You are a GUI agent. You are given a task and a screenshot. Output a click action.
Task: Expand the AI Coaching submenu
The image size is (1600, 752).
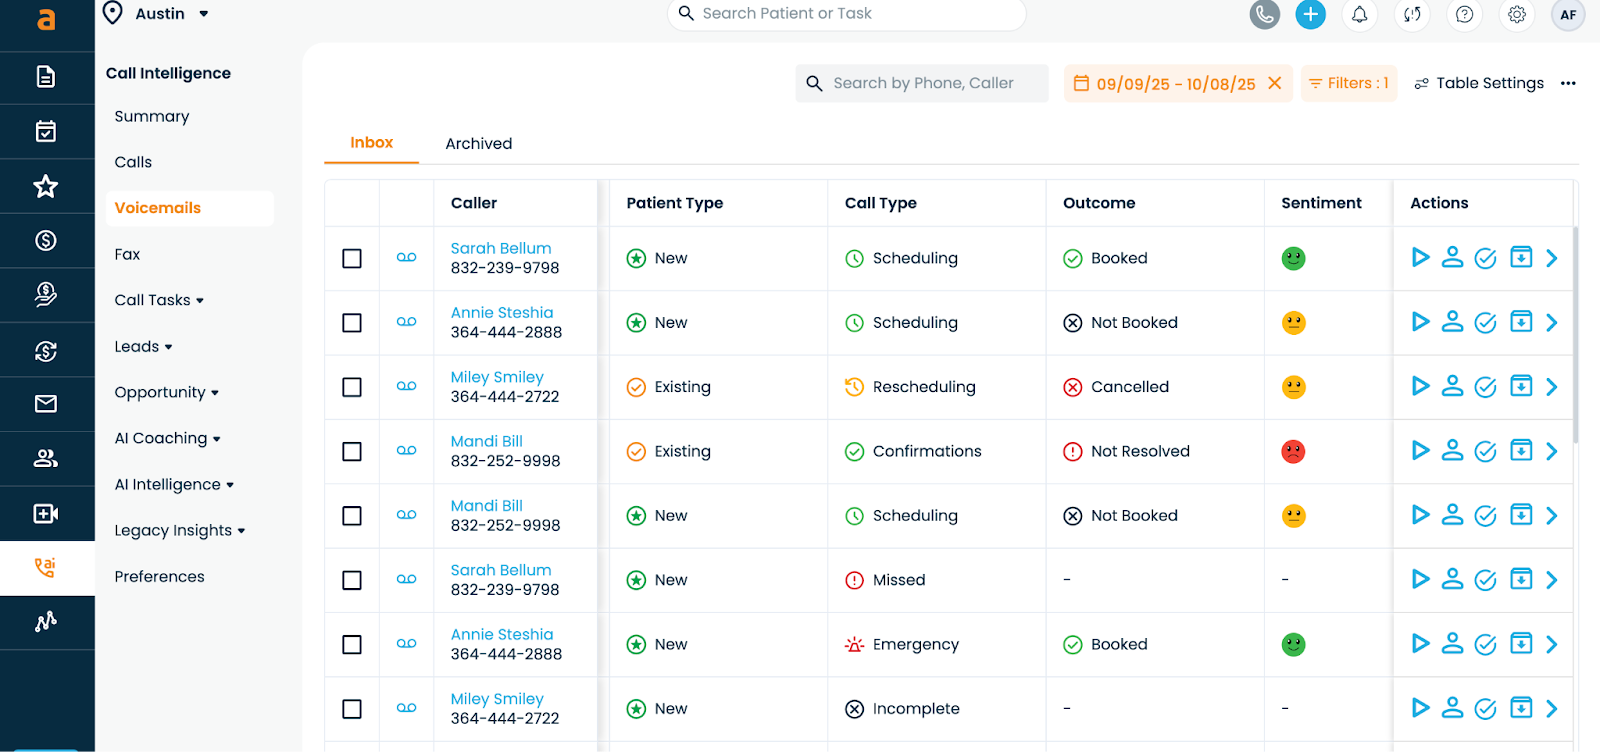[167, 438]
